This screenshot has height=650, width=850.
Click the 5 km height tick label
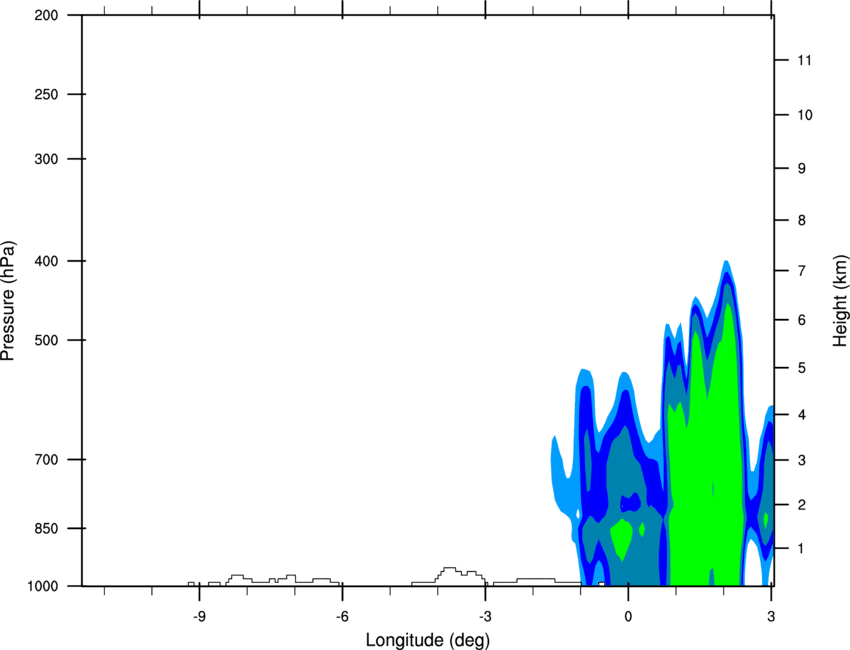[x=802, y=368]
